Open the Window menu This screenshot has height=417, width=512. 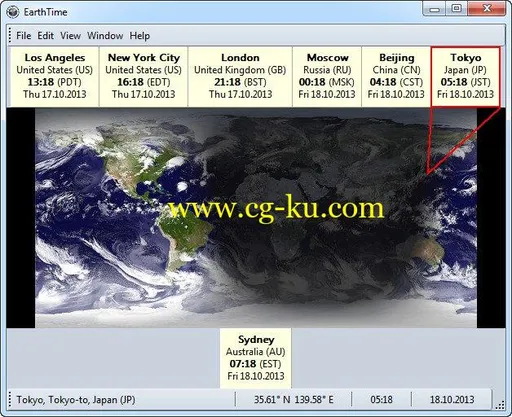[x=105, y=35]
